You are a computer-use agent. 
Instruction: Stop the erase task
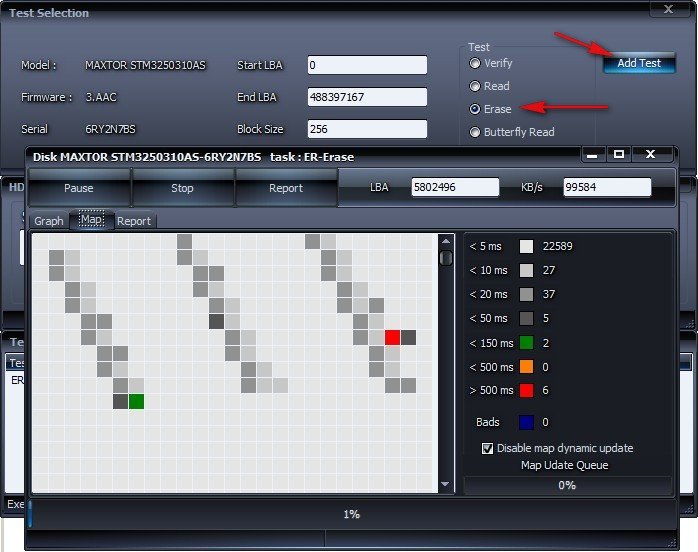click(x=183, y=188)
